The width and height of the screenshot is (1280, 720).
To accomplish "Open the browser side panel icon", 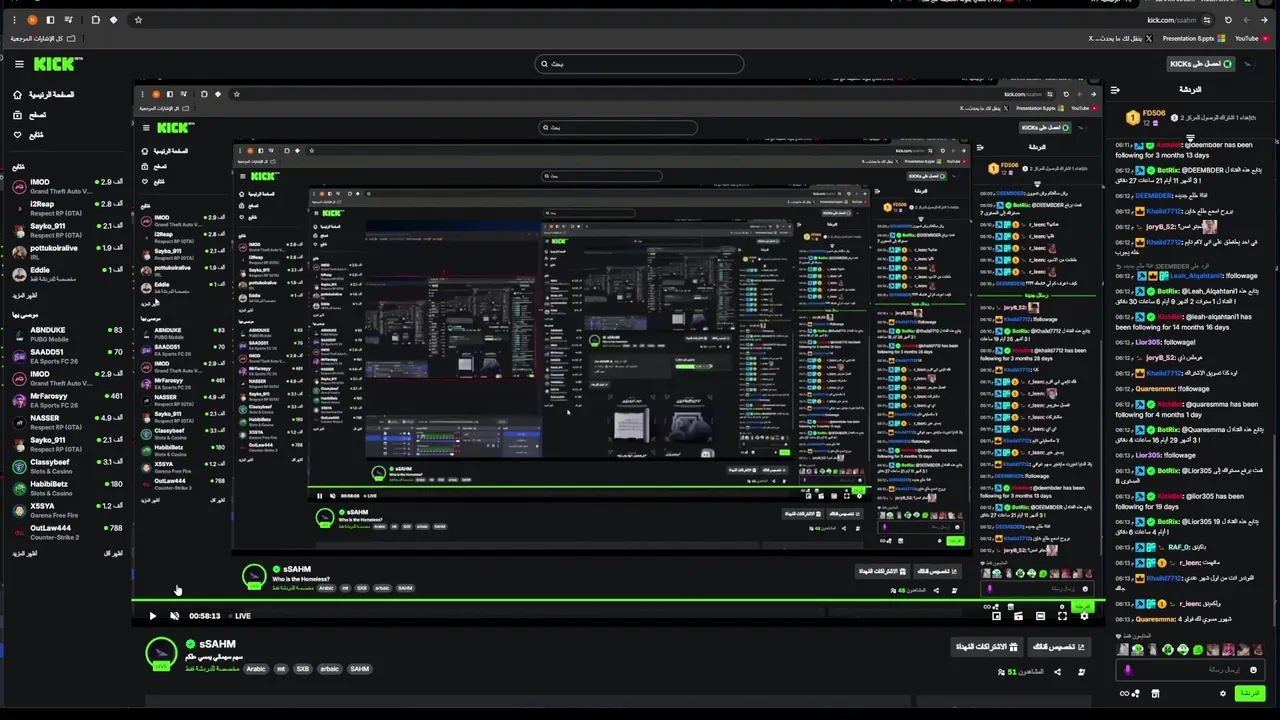I will click(x=50, y=20).
